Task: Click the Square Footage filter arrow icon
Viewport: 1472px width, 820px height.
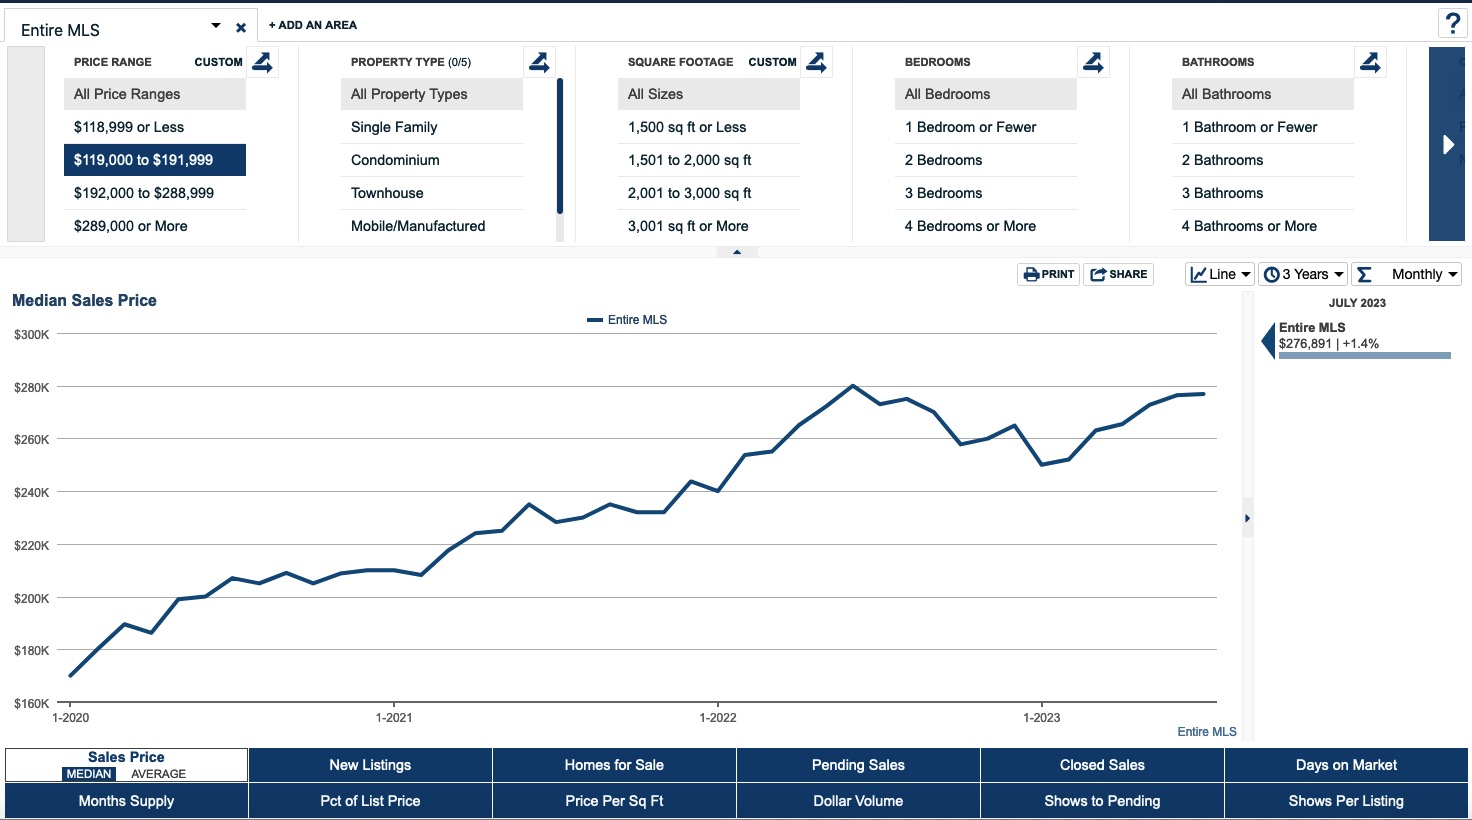Action: [x=816, y=62]
